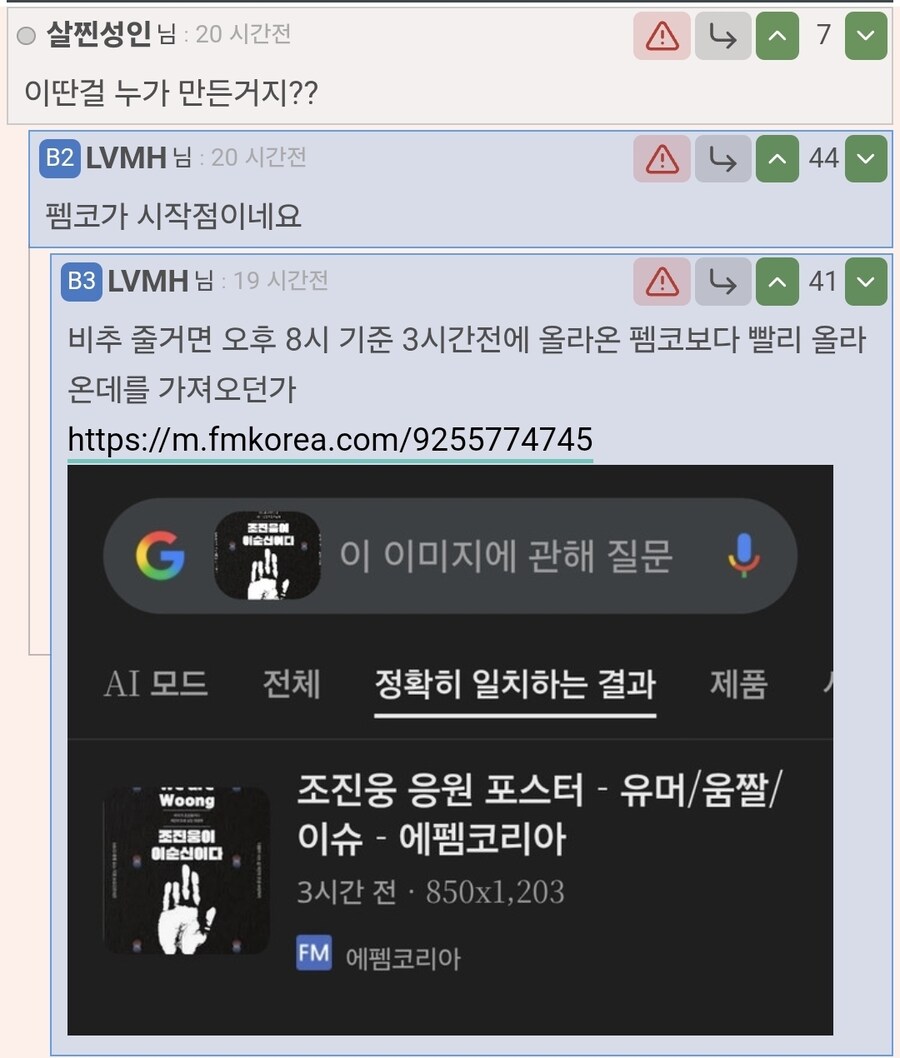This screenshot has height=1058, width=900.
Task: Switch to the 전체 tab
Action: [291, 684]
